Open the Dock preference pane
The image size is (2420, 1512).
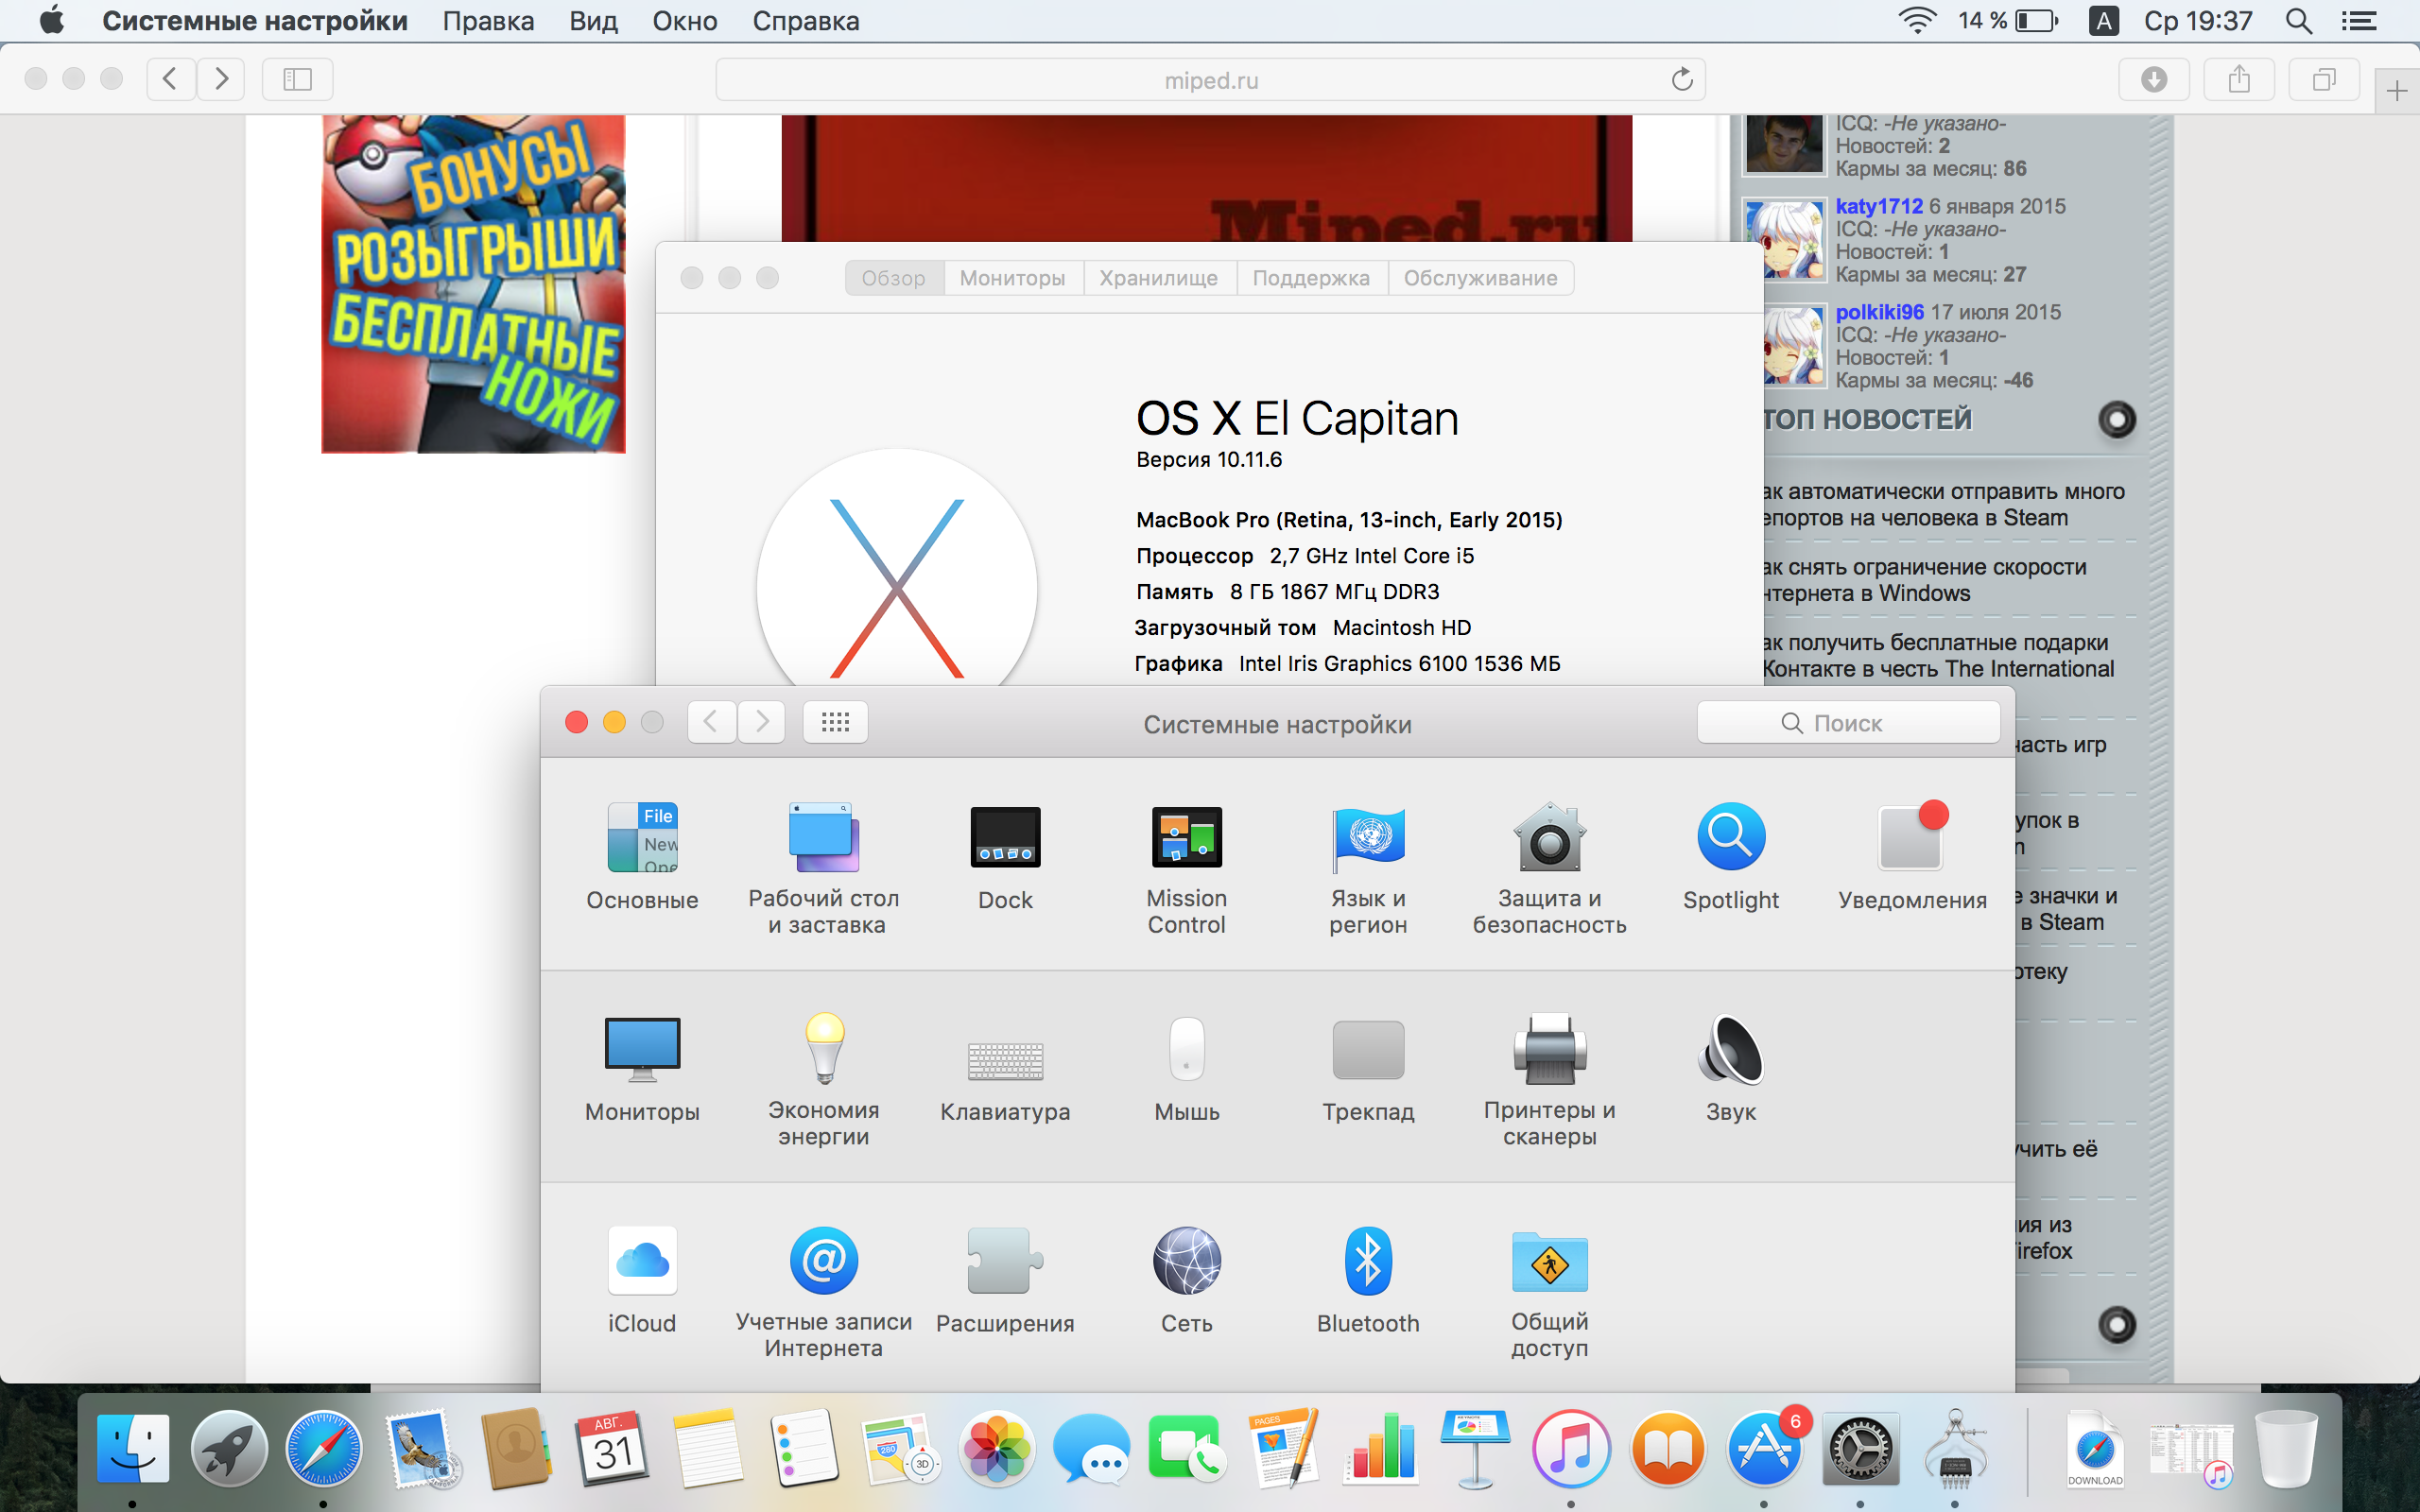[1005, 856]
